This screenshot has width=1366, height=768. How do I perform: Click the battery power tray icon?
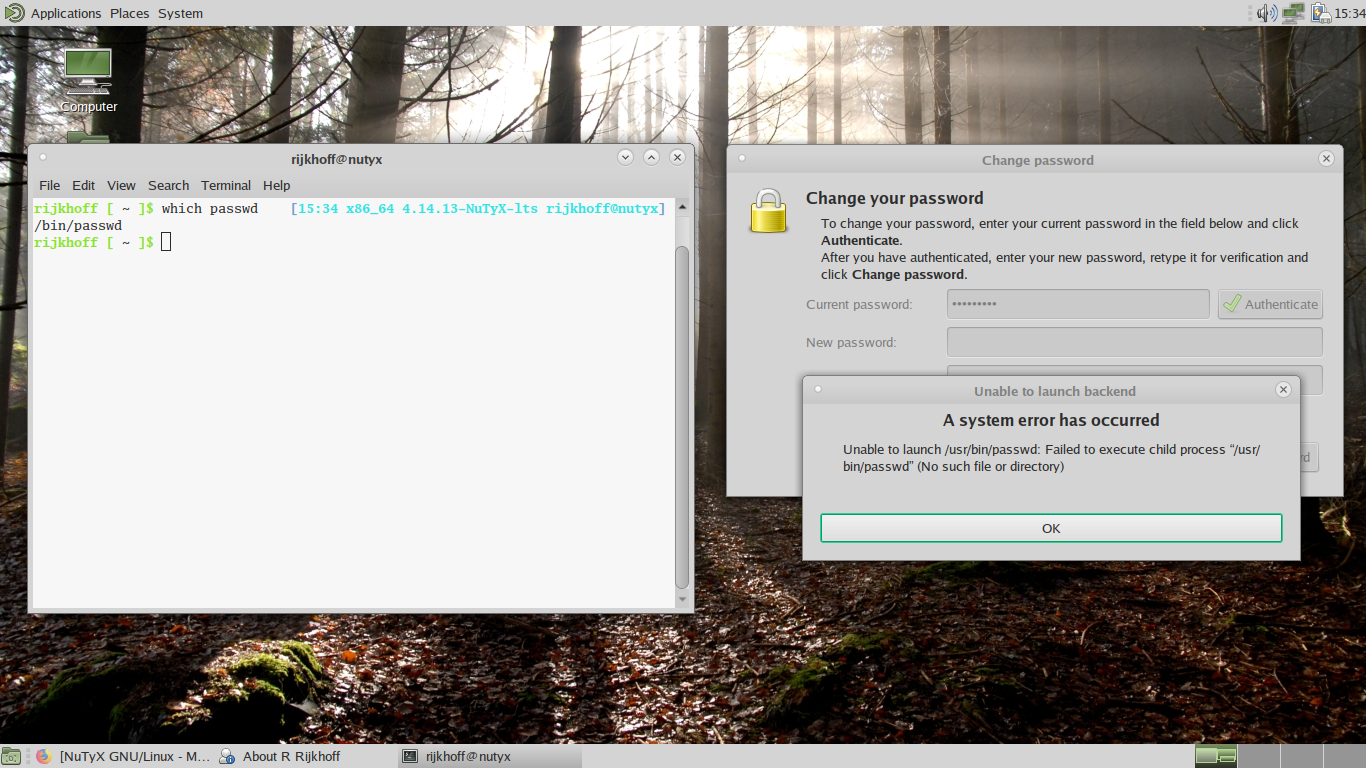(1321, 13)
